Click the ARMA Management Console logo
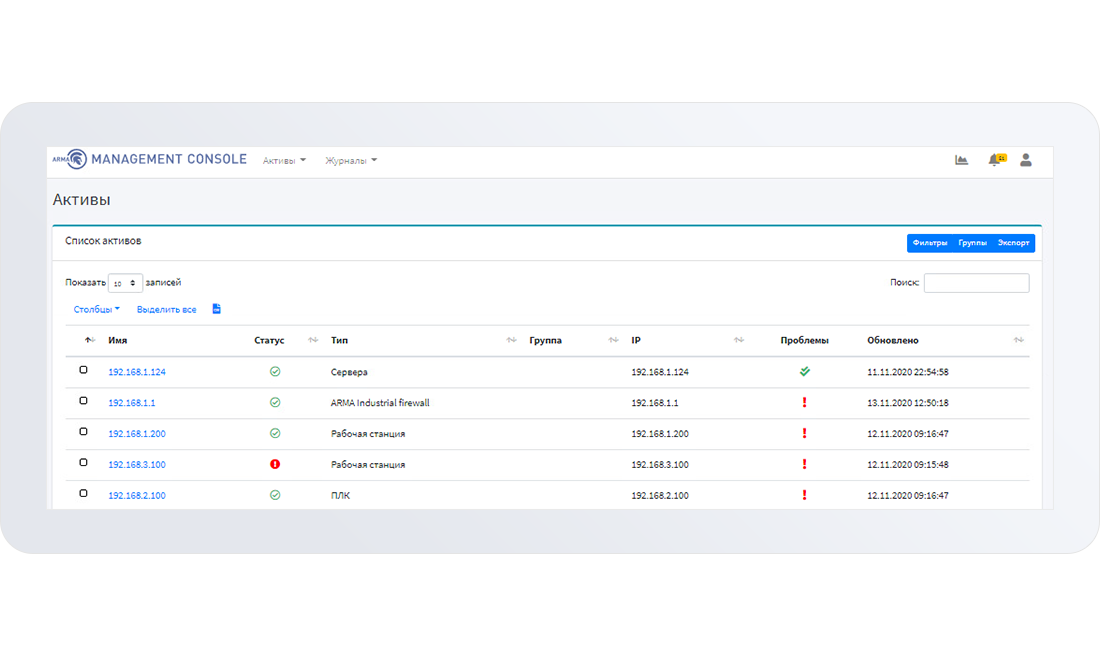1100x657 pixels. coord(150,160)
